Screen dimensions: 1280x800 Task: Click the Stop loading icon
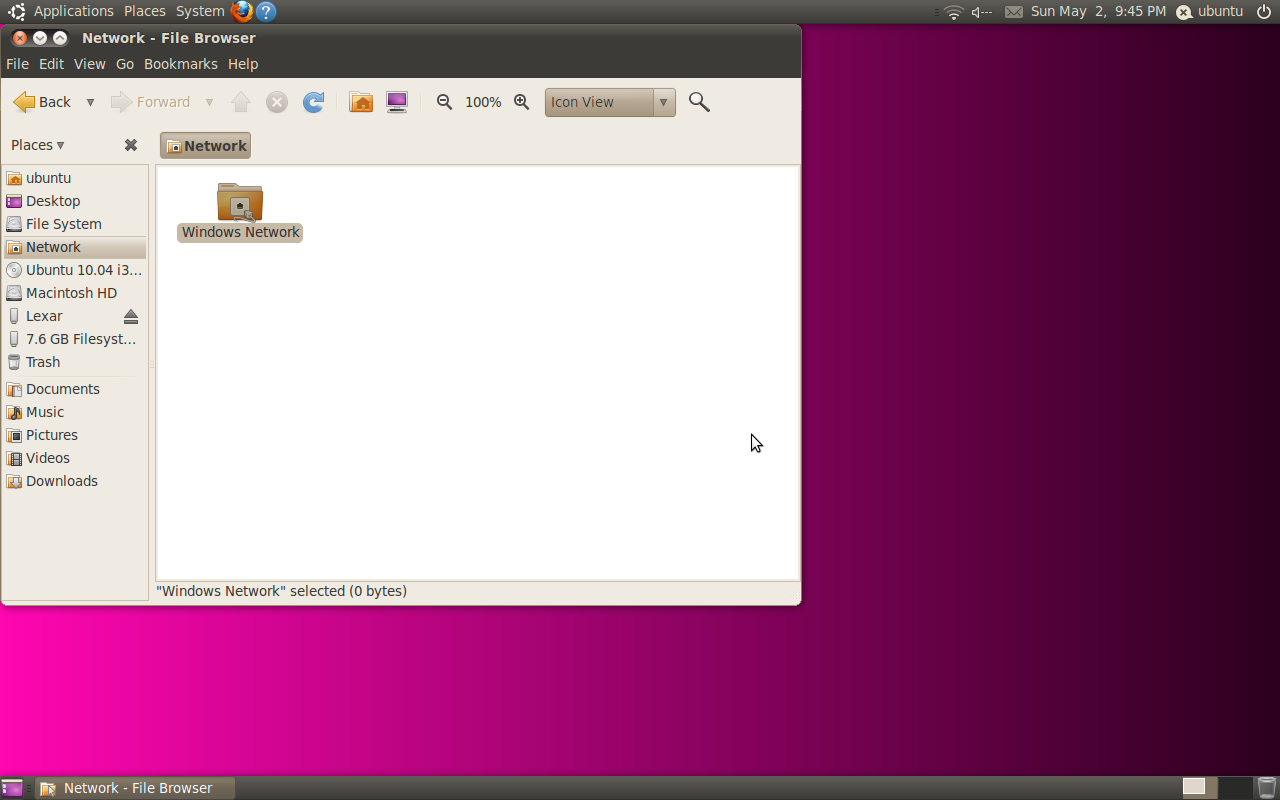tap(277, 102)
